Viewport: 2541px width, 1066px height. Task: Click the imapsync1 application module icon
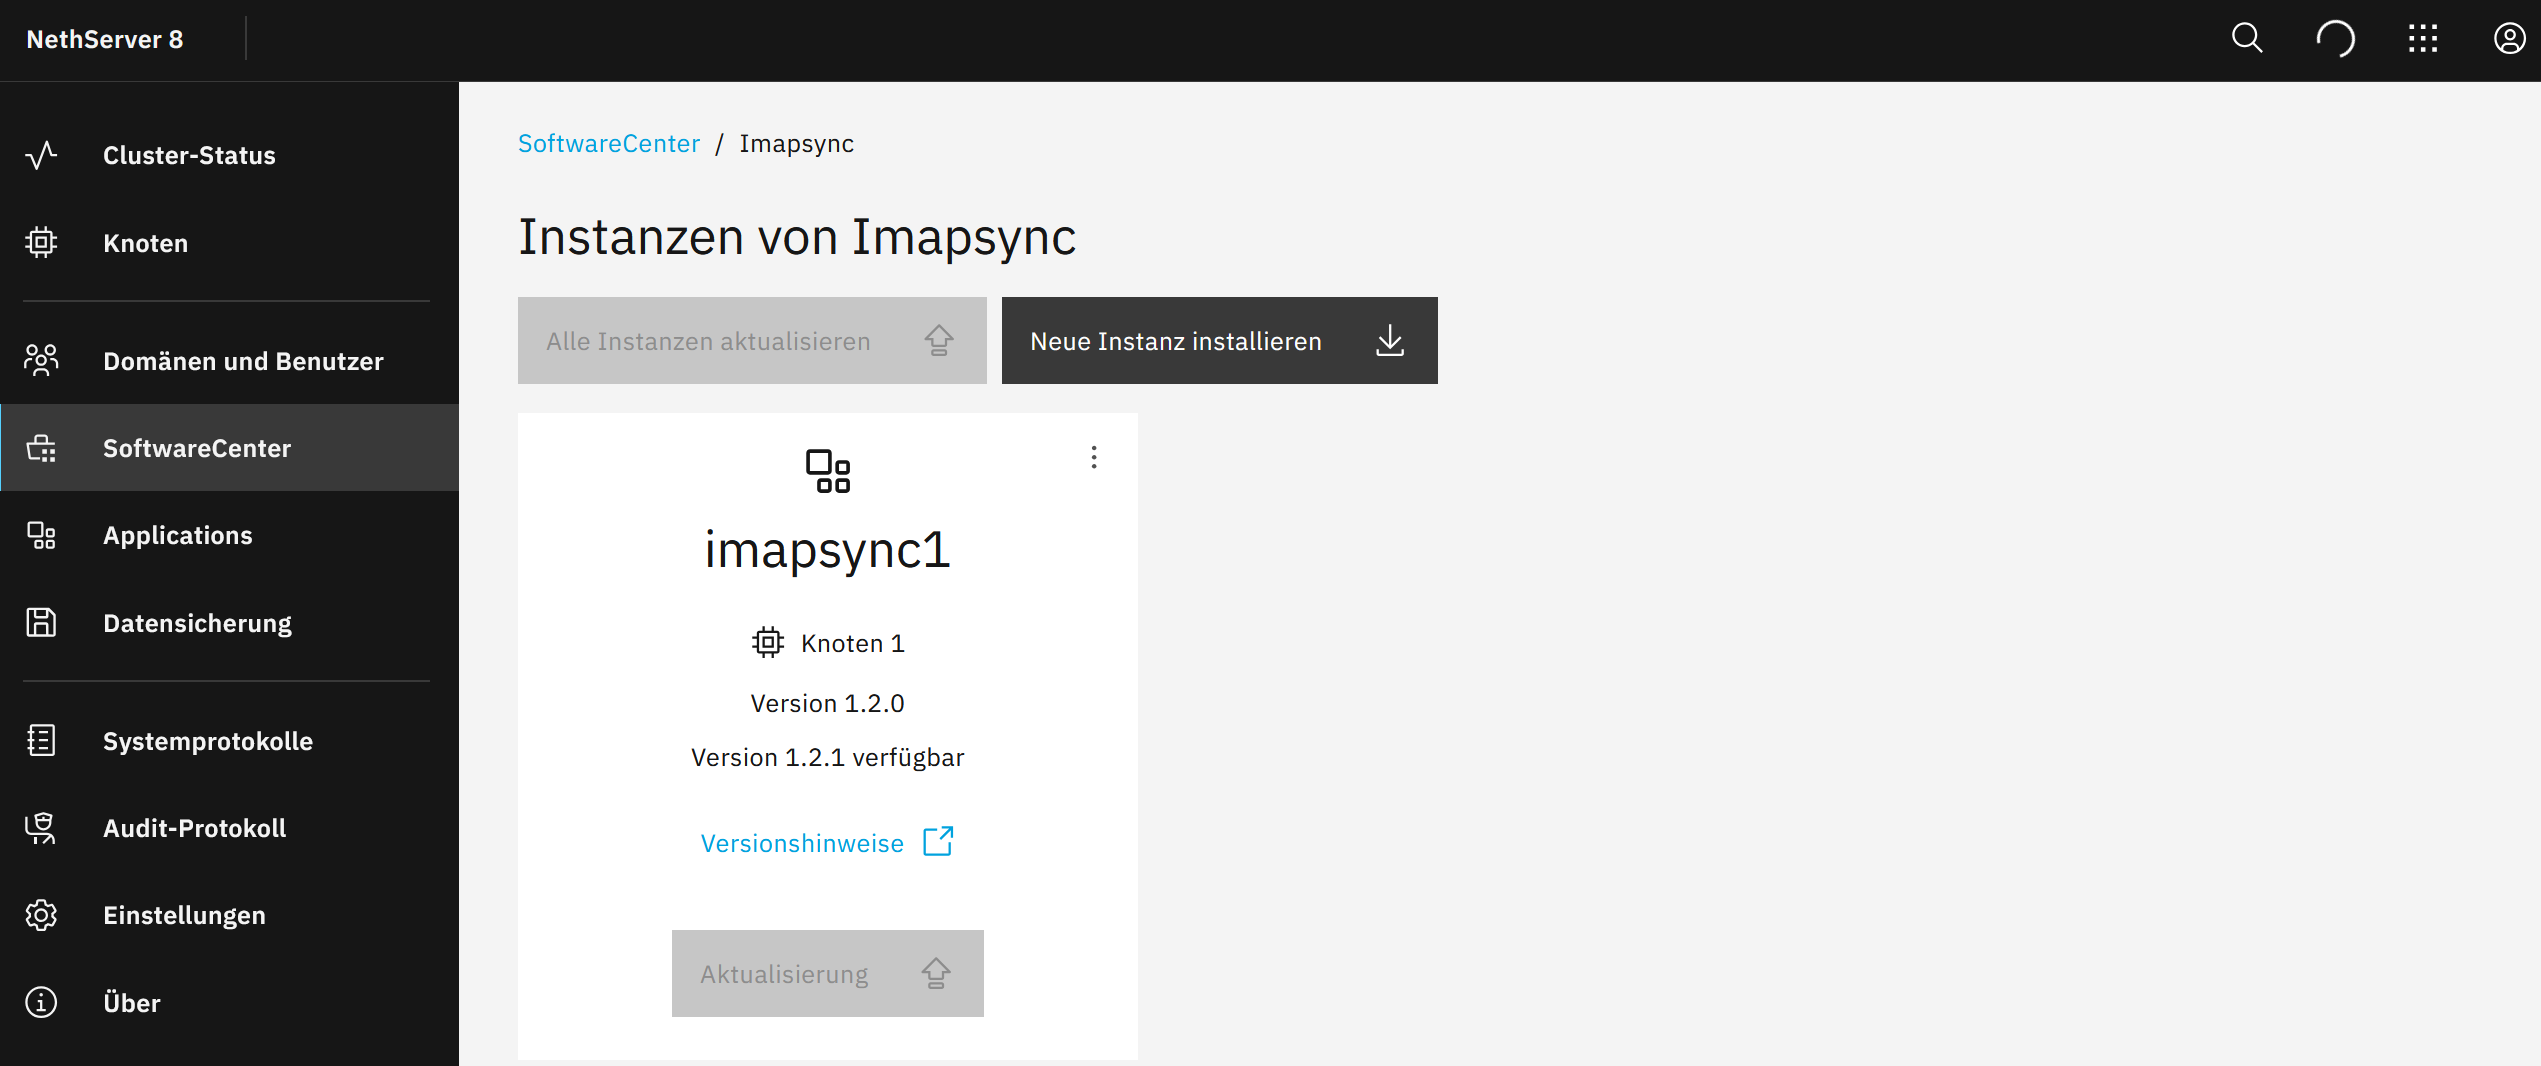click(x=828, y=471)
